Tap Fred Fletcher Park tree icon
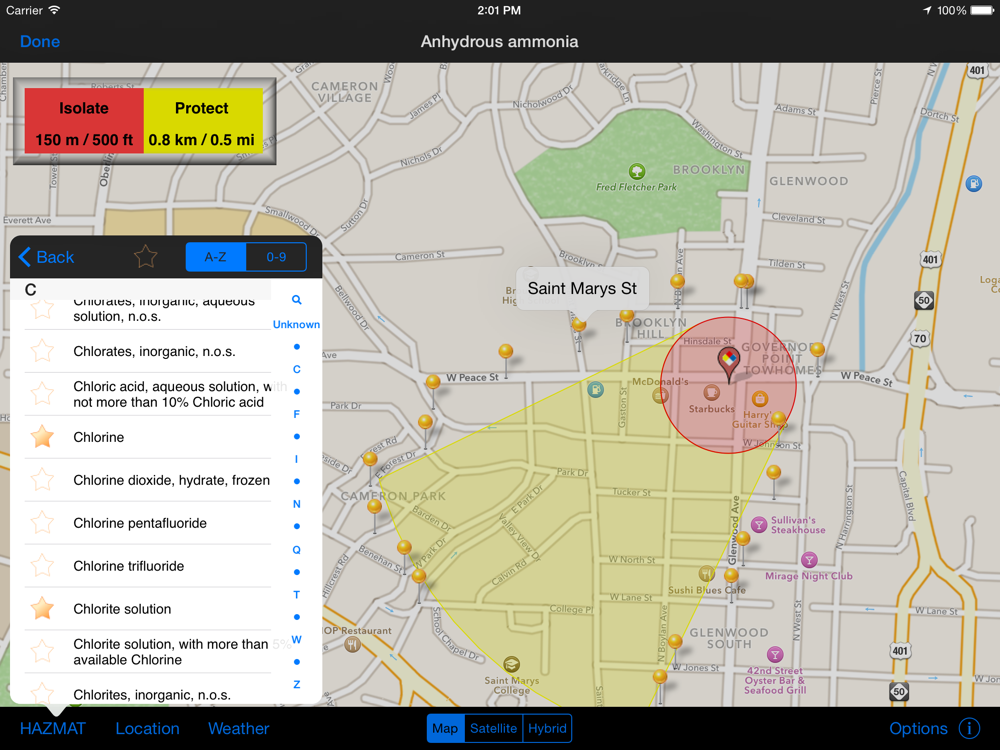 pos(636,171)
